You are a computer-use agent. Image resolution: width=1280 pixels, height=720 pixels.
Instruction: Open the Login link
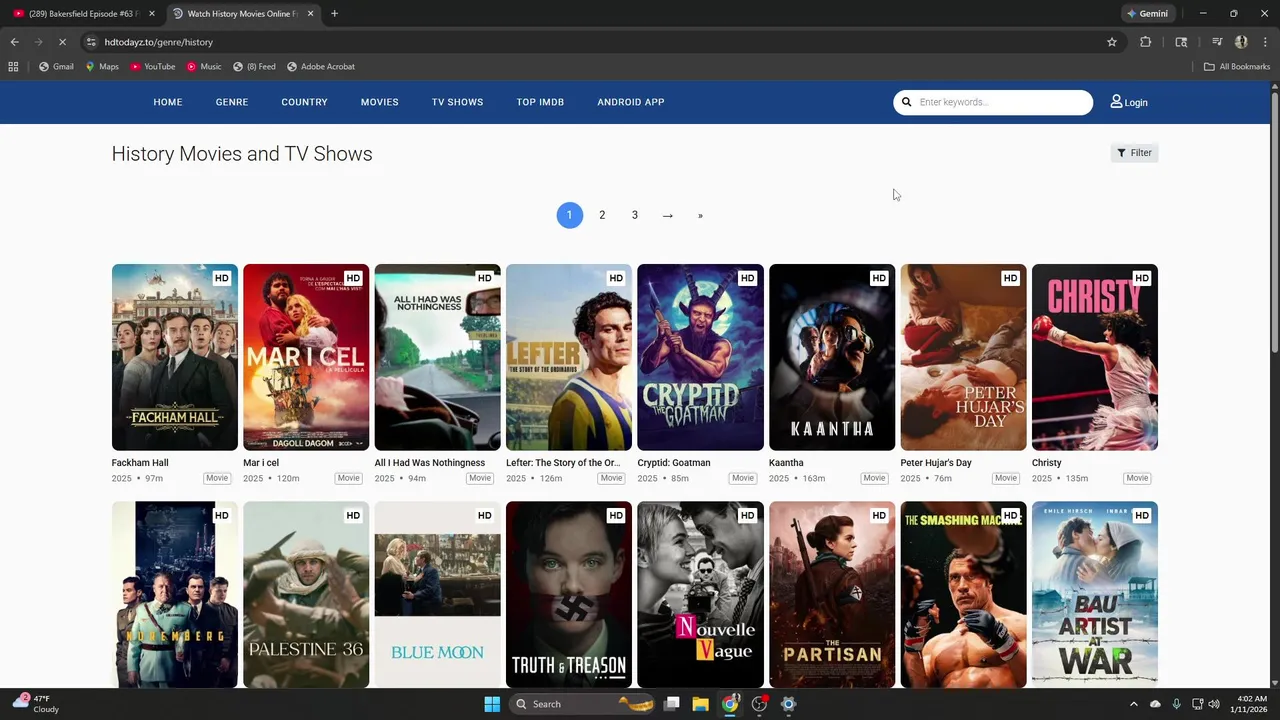click(x=1129, y=102)
